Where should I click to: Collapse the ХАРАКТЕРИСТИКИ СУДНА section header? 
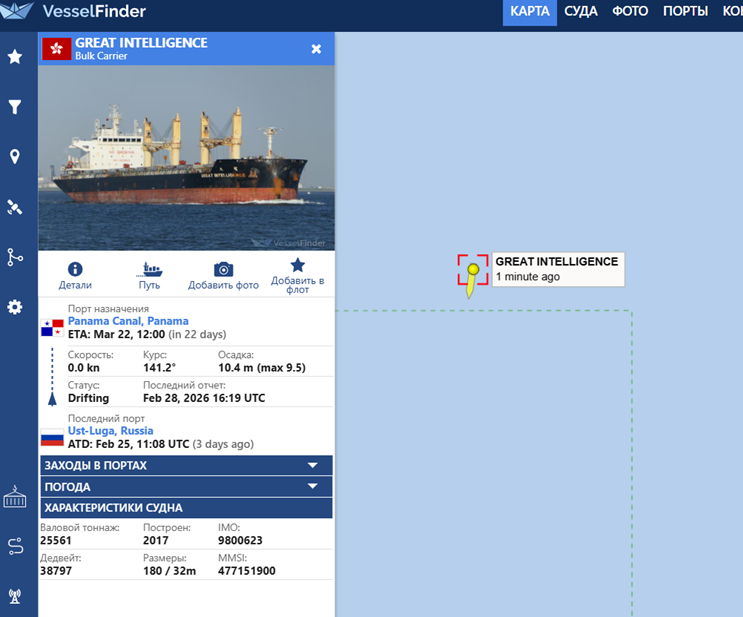[186, 508]
